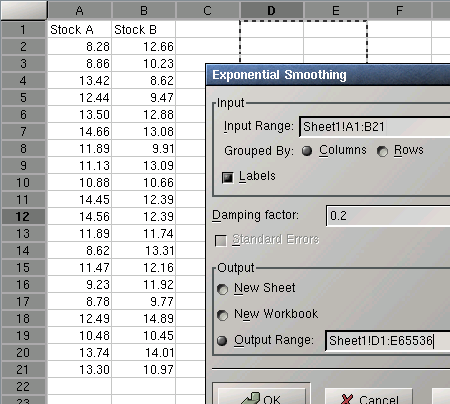
Task: Select column A header
Action: 79,10
